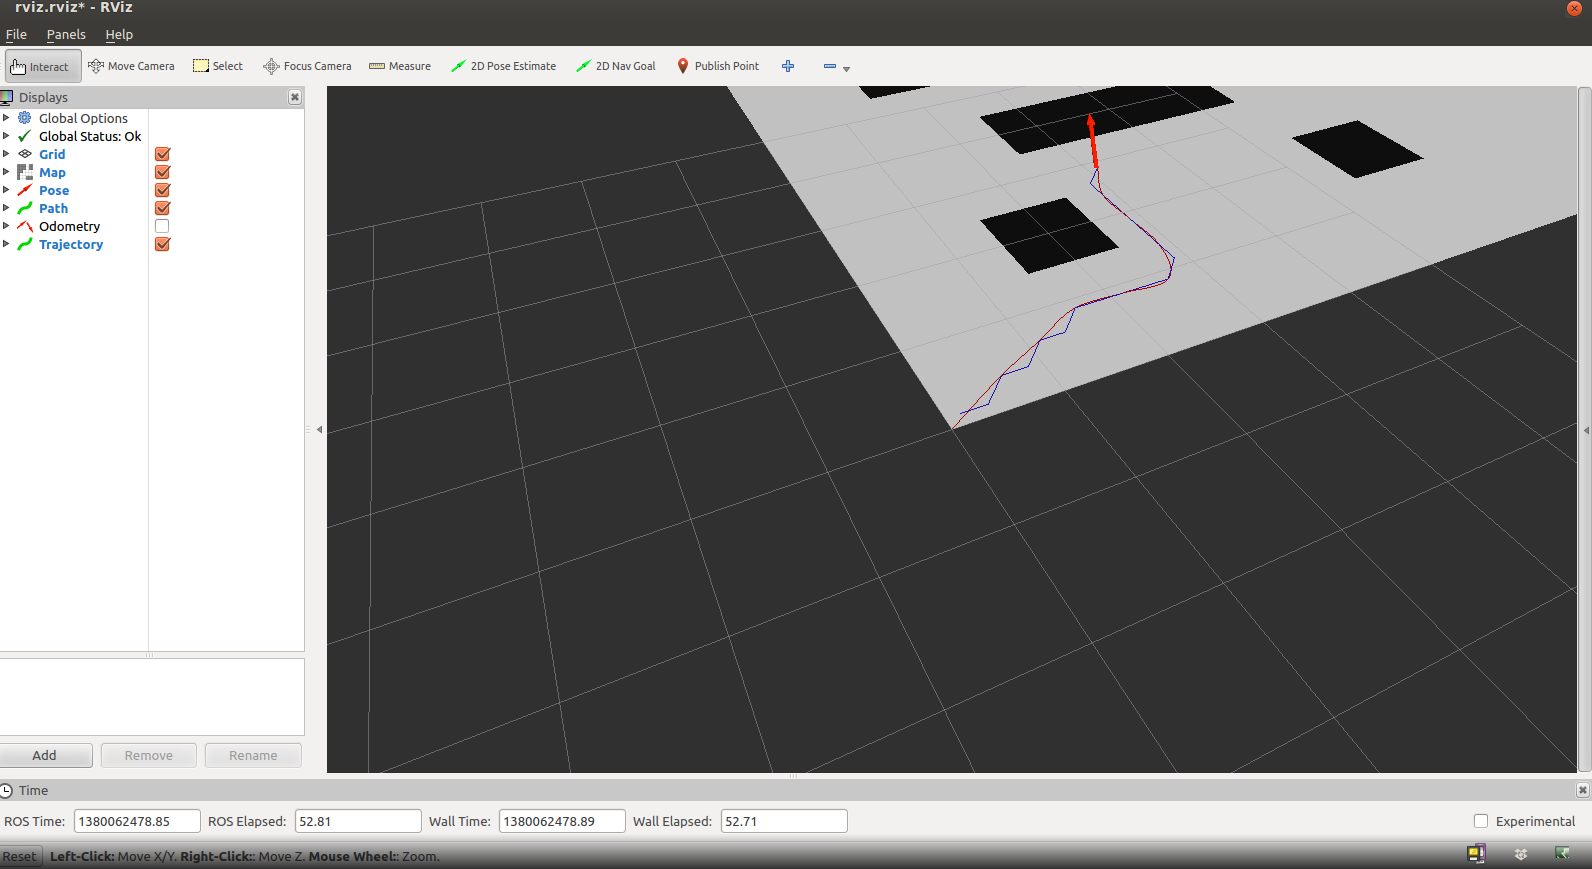Toggle the Experimental checkbox

pyautogui.click(x=1481, y=821)
